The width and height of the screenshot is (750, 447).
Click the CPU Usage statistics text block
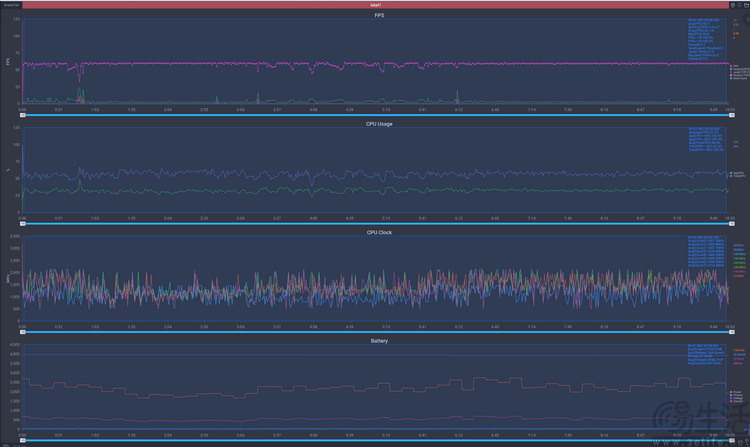pyautogui.click(x=706, y=139)
